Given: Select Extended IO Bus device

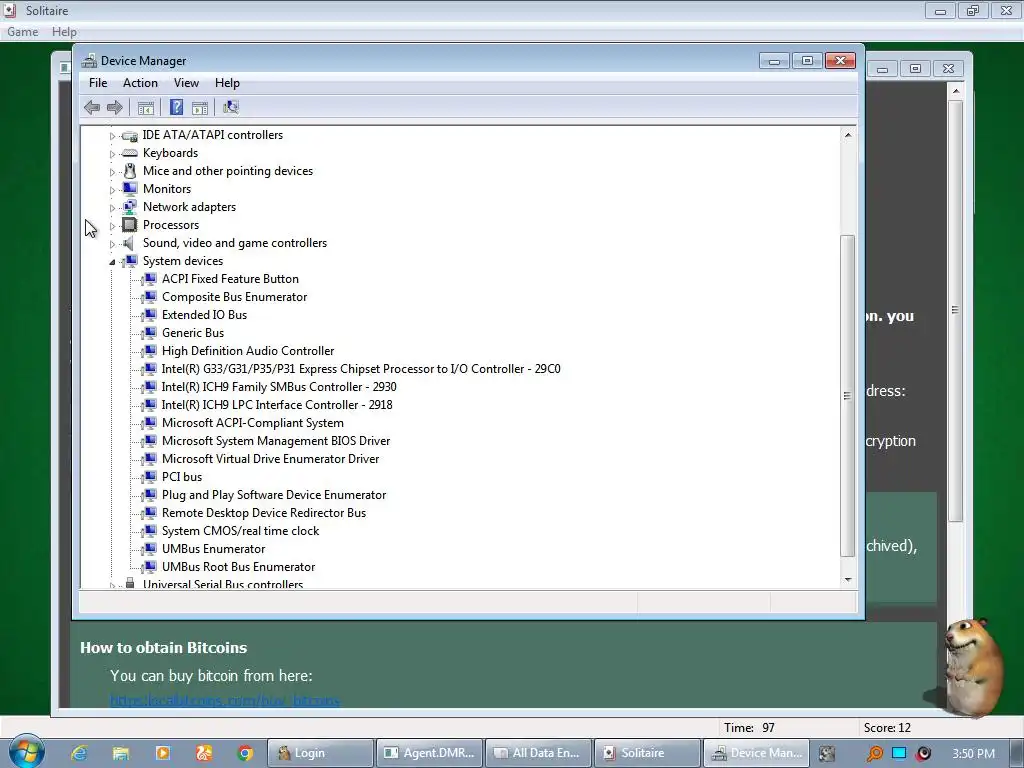Looking at the screenshot, I should pos(204,315).
